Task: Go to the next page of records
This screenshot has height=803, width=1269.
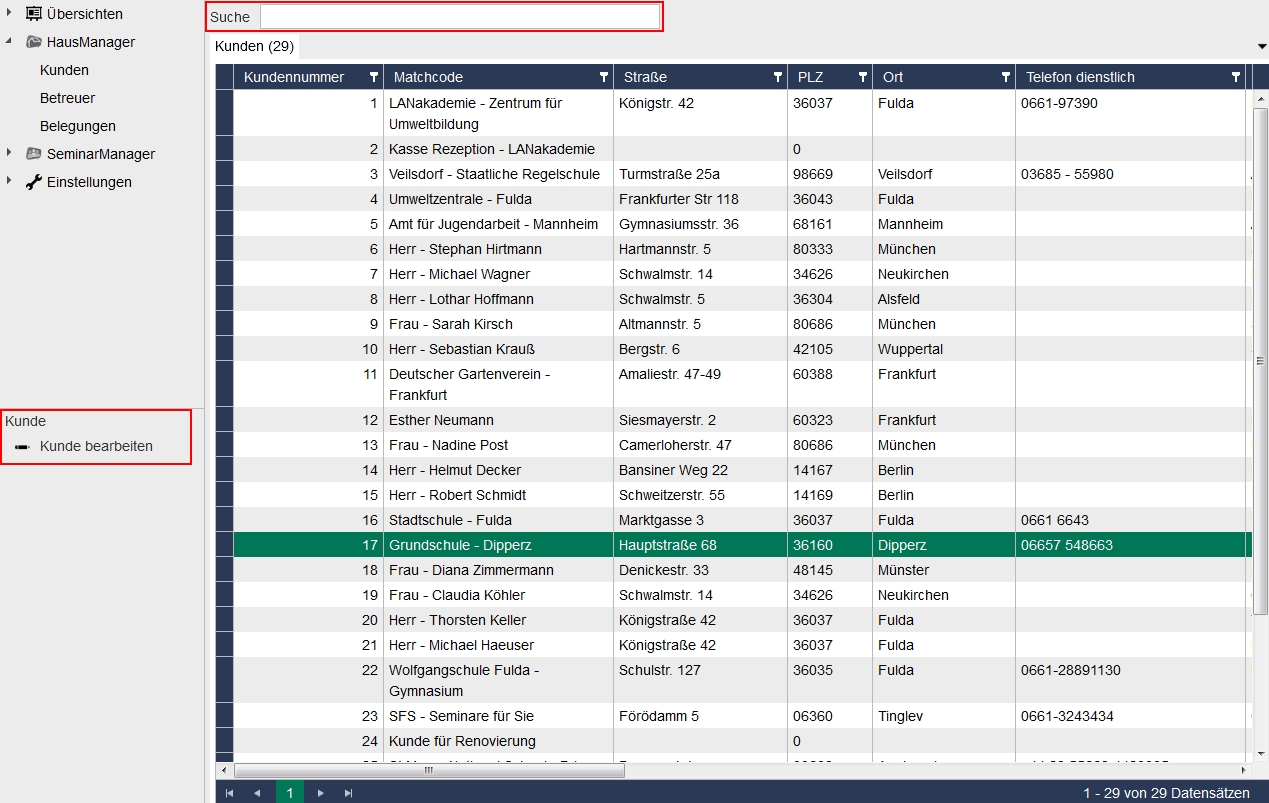Action: coord(320,793)
